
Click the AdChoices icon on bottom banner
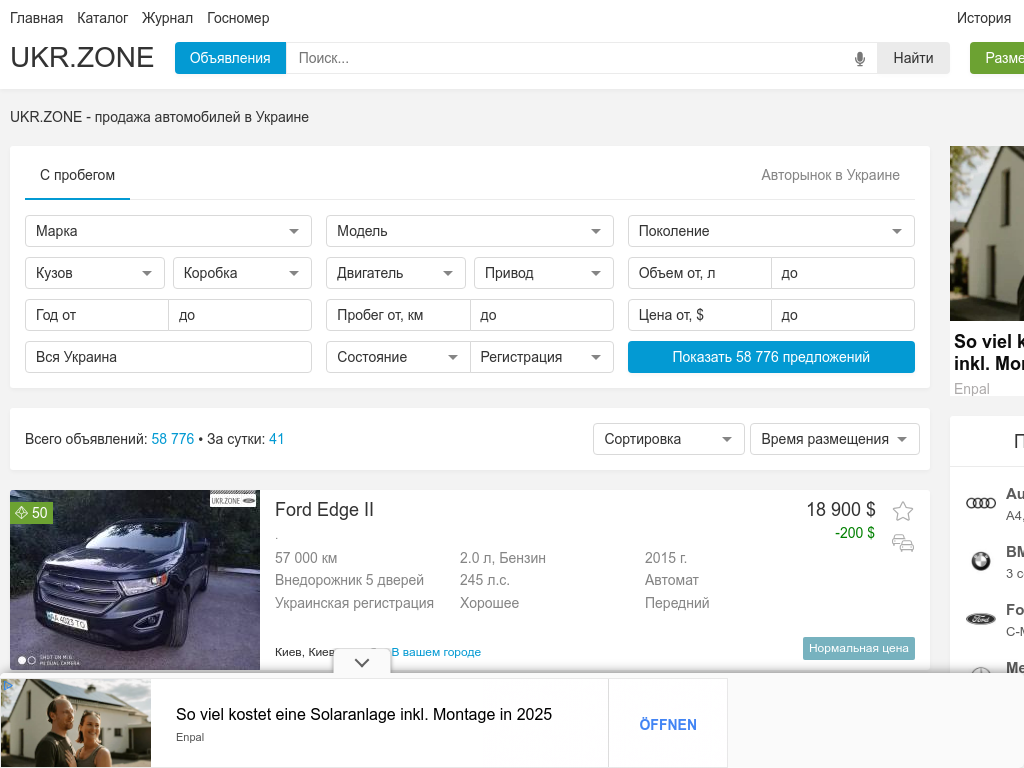coord(7,686)
